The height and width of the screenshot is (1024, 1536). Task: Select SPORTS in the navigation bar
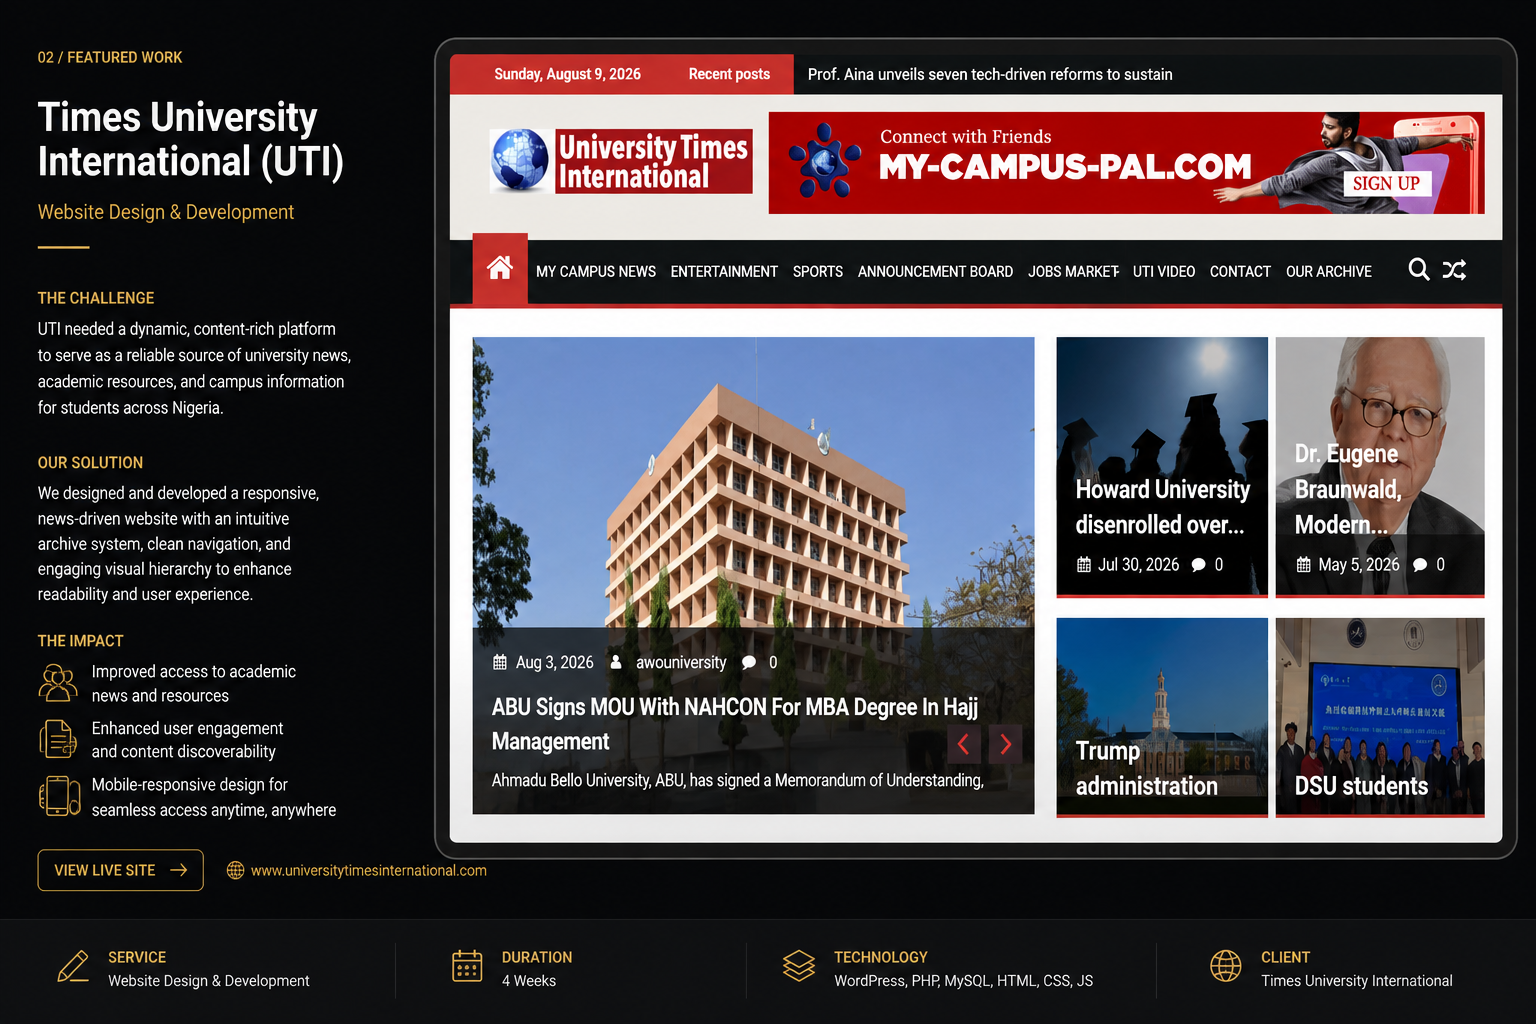(x=818, y=272)
